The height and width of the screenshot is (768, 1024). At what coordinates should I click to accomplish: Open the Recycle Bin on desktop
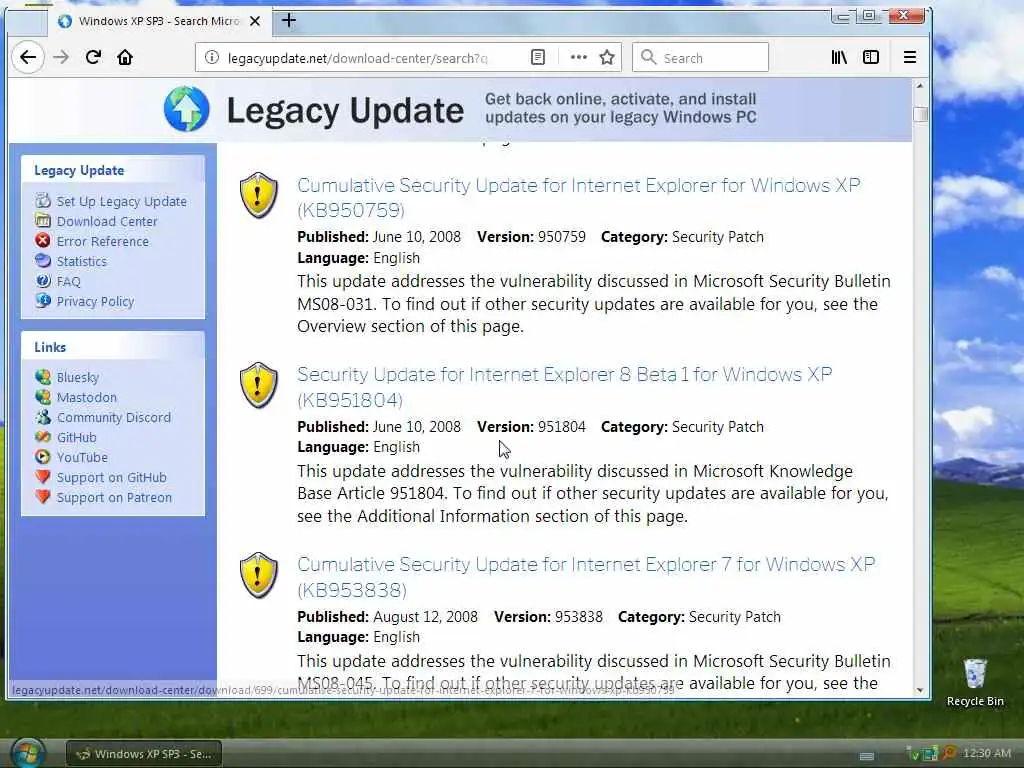point(975,682)
